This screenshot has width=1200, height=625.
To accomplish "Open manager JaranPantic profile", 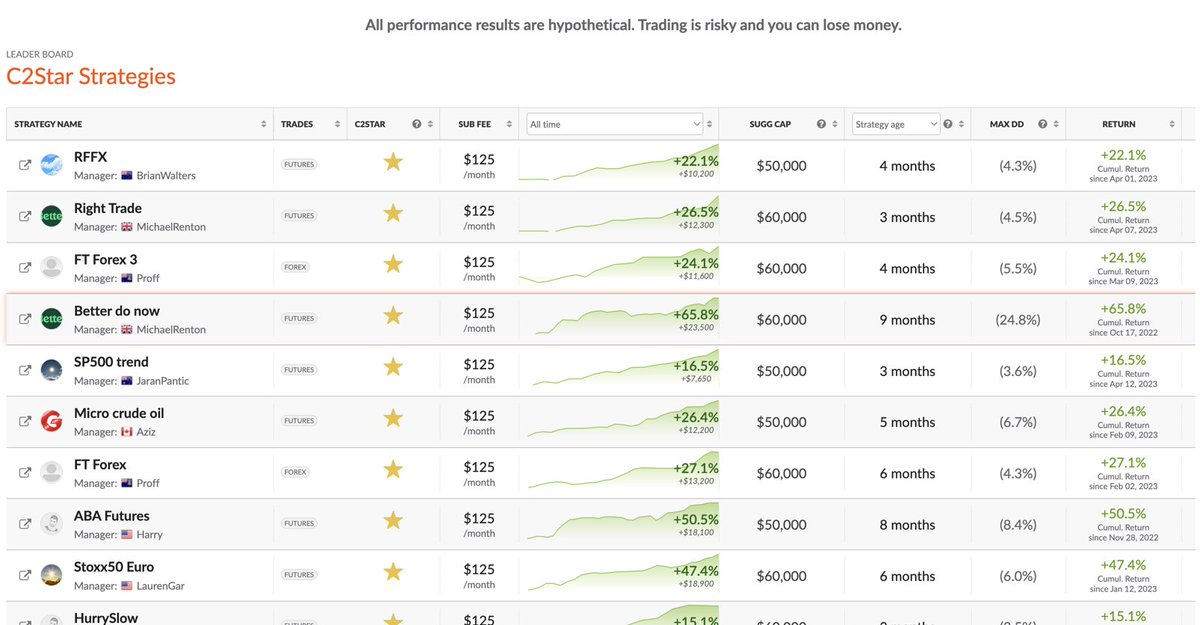I will pyautogui.click(x=163, y=381).
